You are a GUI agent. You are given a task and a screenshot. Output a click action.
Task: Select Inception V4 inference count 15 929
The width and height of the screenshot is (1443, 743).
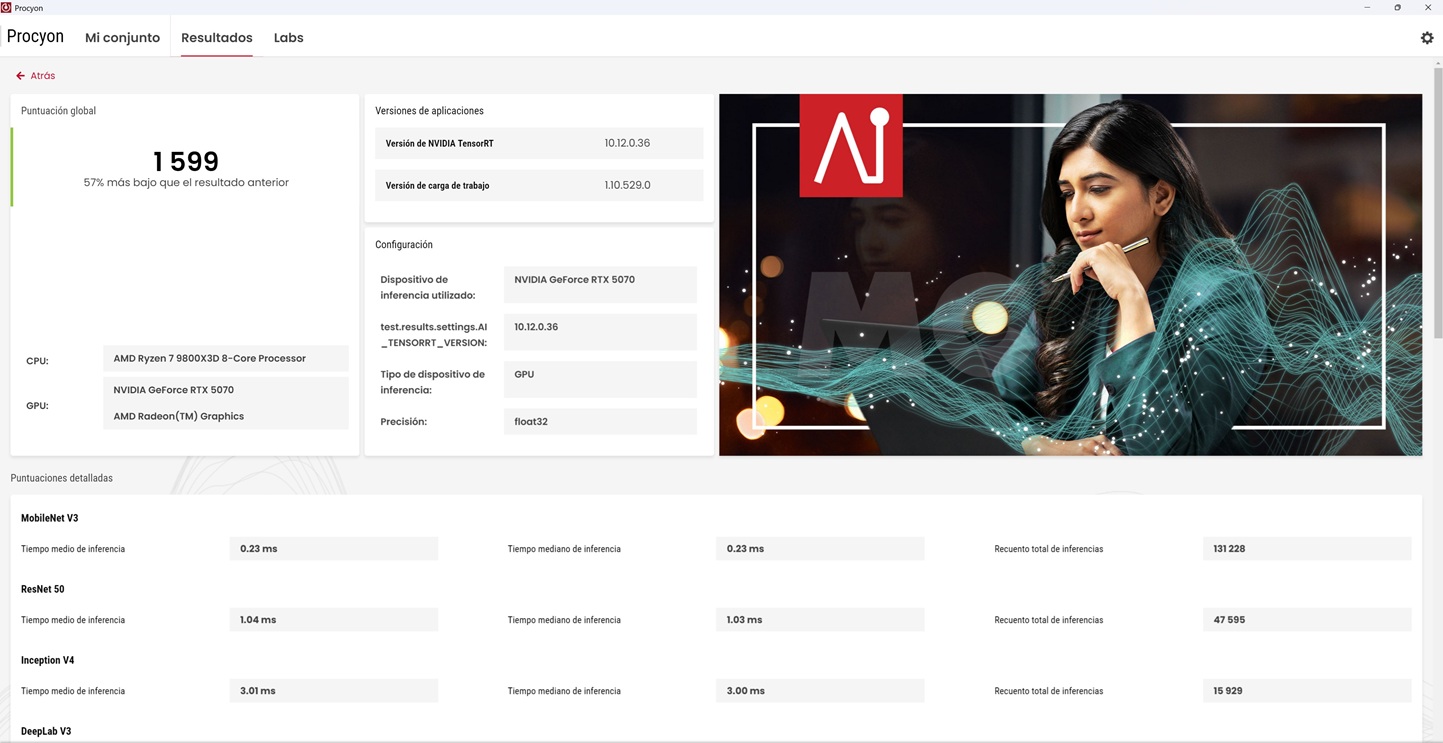(x=1307, y=691)
